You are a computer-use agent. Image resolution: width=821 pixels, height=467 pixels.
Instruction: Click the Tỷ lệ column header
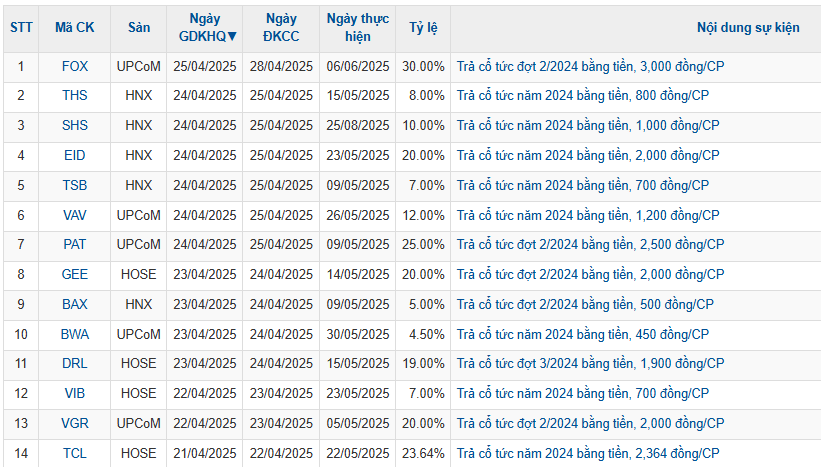pos(423,28)
